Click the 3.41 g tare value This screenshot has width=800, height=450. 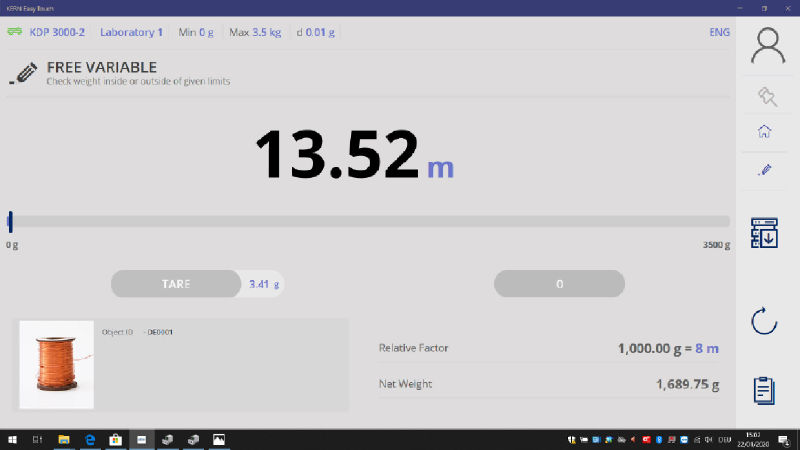(264, 284)
